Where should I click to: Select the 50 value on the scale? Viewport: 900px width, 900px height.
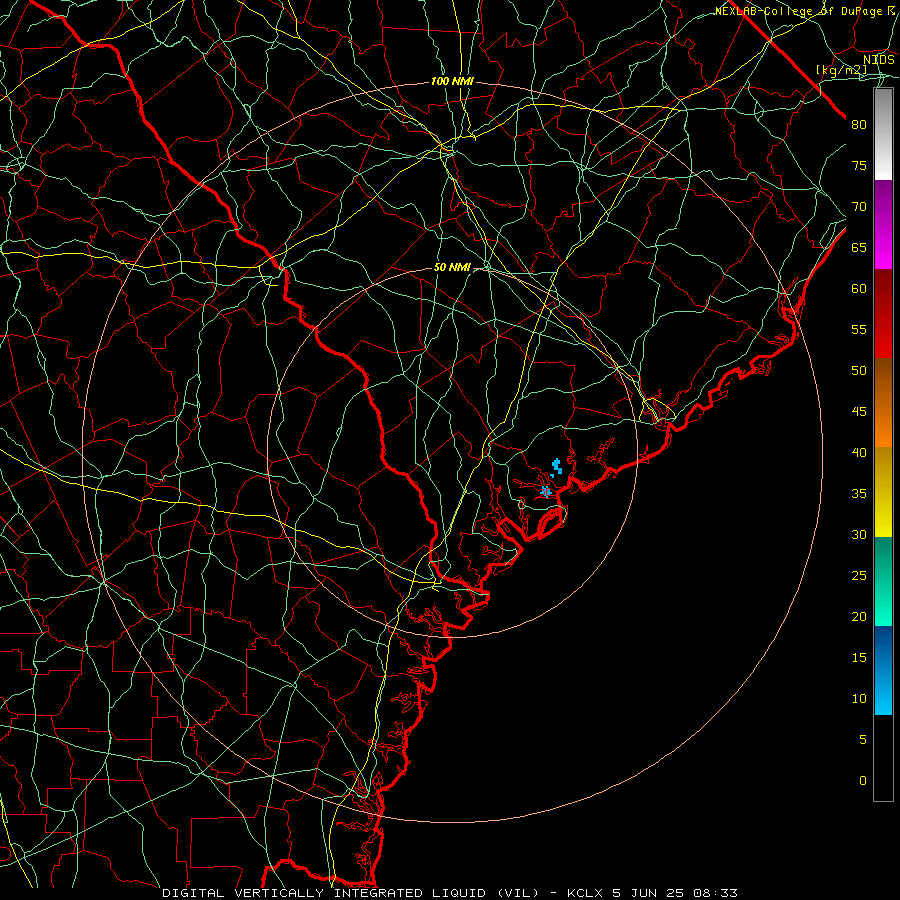tap(859, 371)
